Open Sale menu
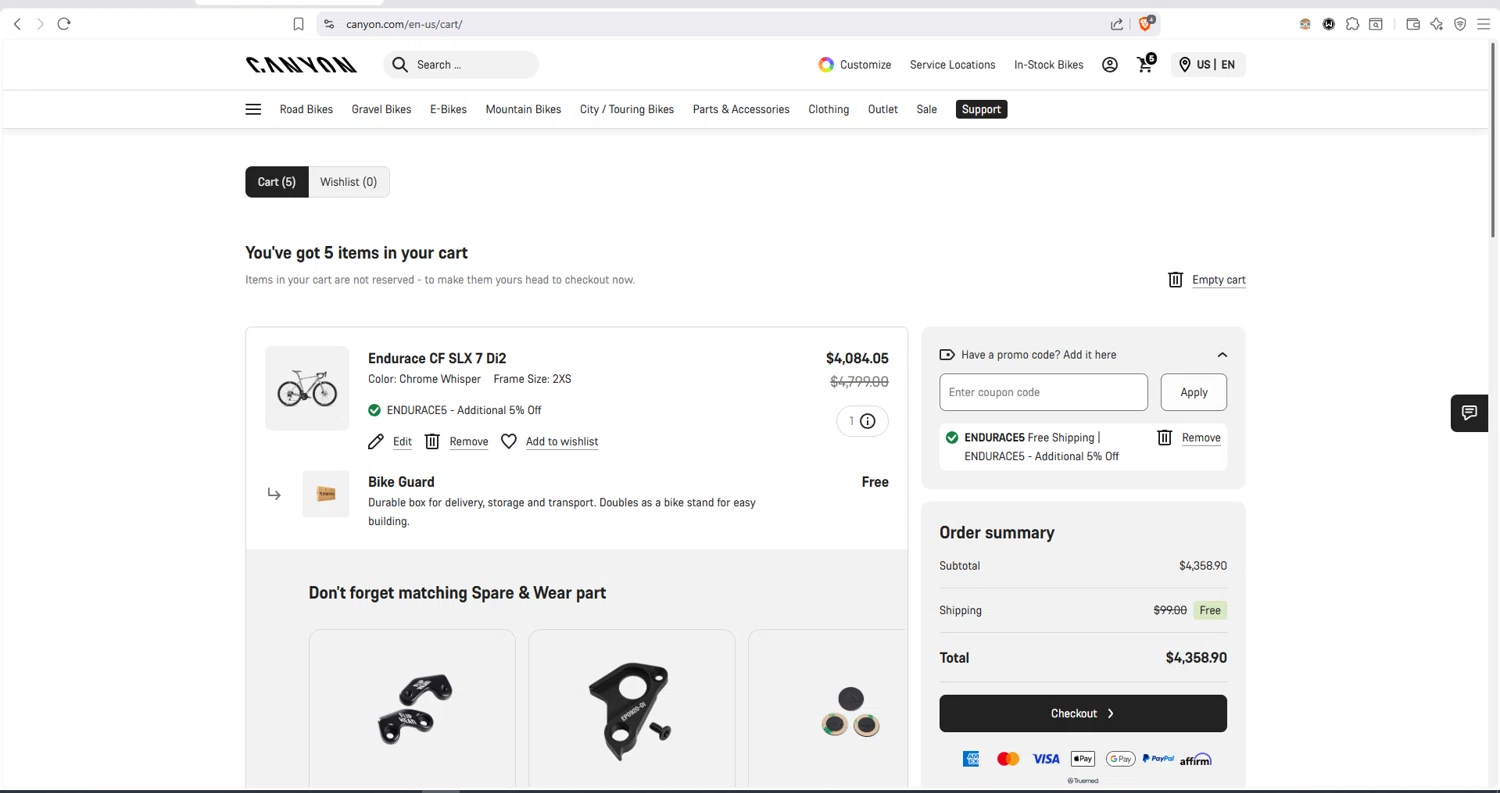Image resolution: width=1500 pixels, height=793 pixels. [x=927, y=109]
